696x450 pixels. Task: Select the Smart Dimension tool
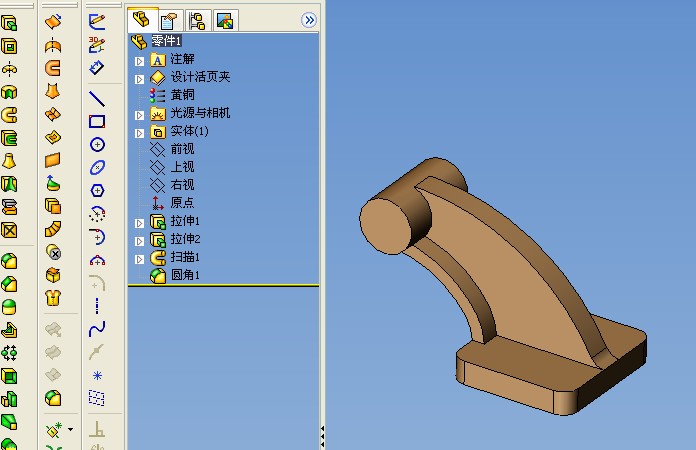click(x=97, y=67)
